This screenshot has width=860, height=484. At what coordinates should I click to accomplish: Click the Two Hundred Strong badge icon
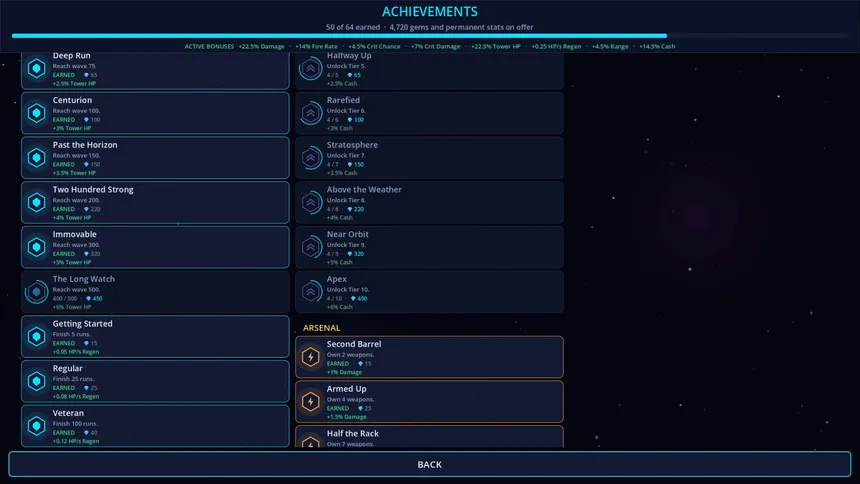click(x=37, y=202)
